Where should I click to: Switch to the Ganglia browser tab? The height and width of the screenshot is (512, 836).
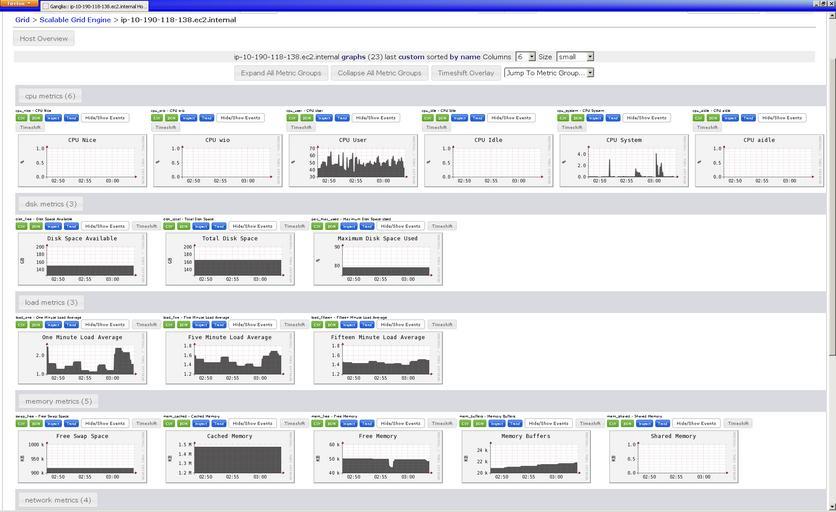tap(97, 5)
